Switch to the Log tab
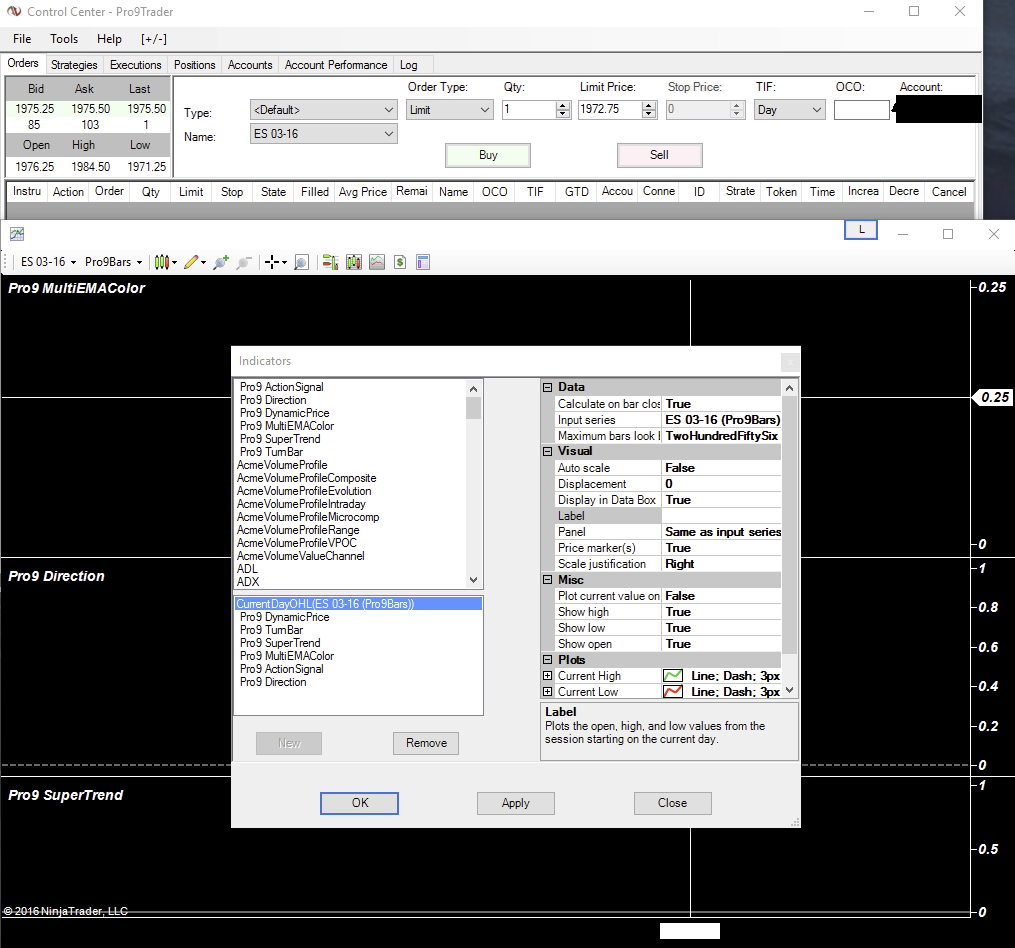 [408, 65]
